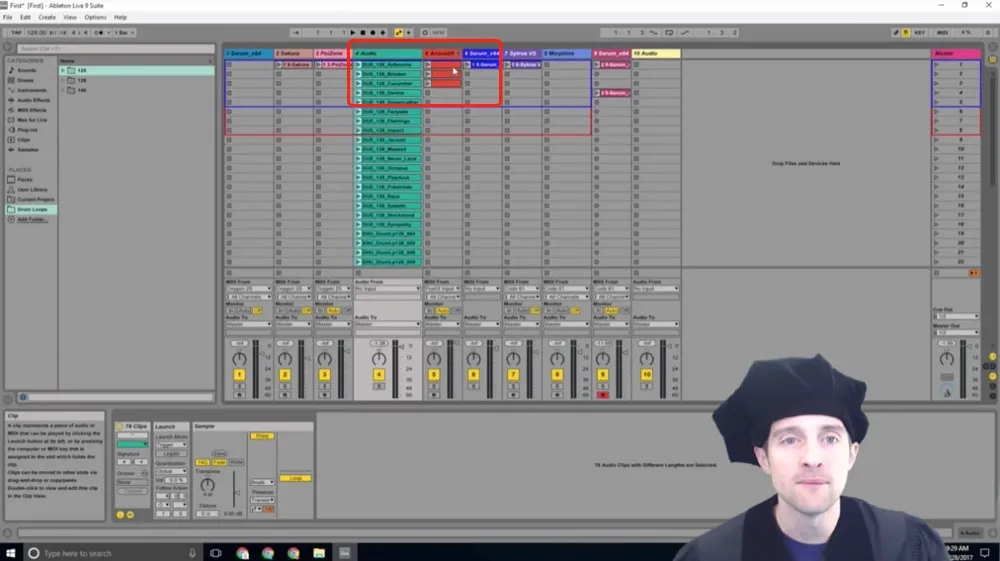Click the transport Record button
Viewport: 1000px width, 561px height.
(372, 33)
